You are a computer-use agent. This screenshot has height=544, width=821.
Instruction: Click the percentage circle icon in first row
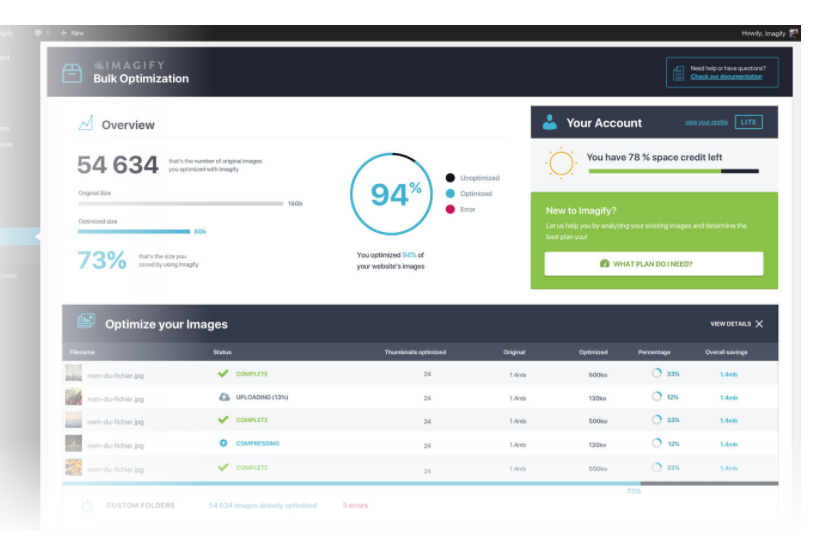[x=657, y=373]
